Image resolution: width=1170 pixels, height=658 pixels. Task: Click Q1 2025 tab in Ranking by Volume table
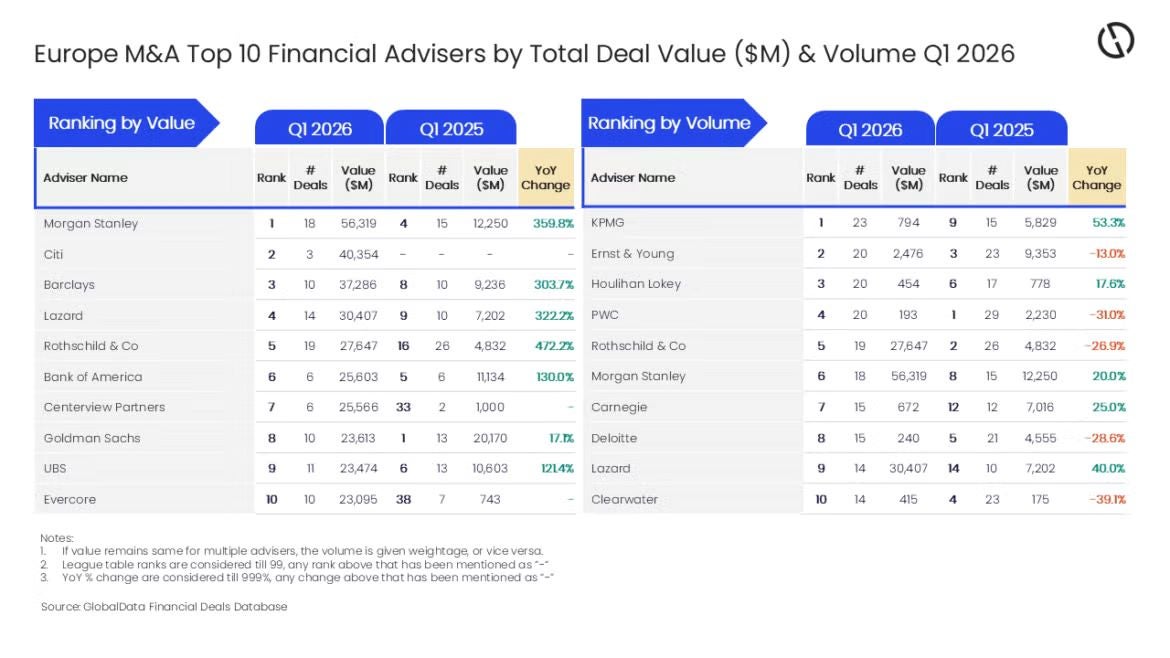click(x=1001, y=130)
